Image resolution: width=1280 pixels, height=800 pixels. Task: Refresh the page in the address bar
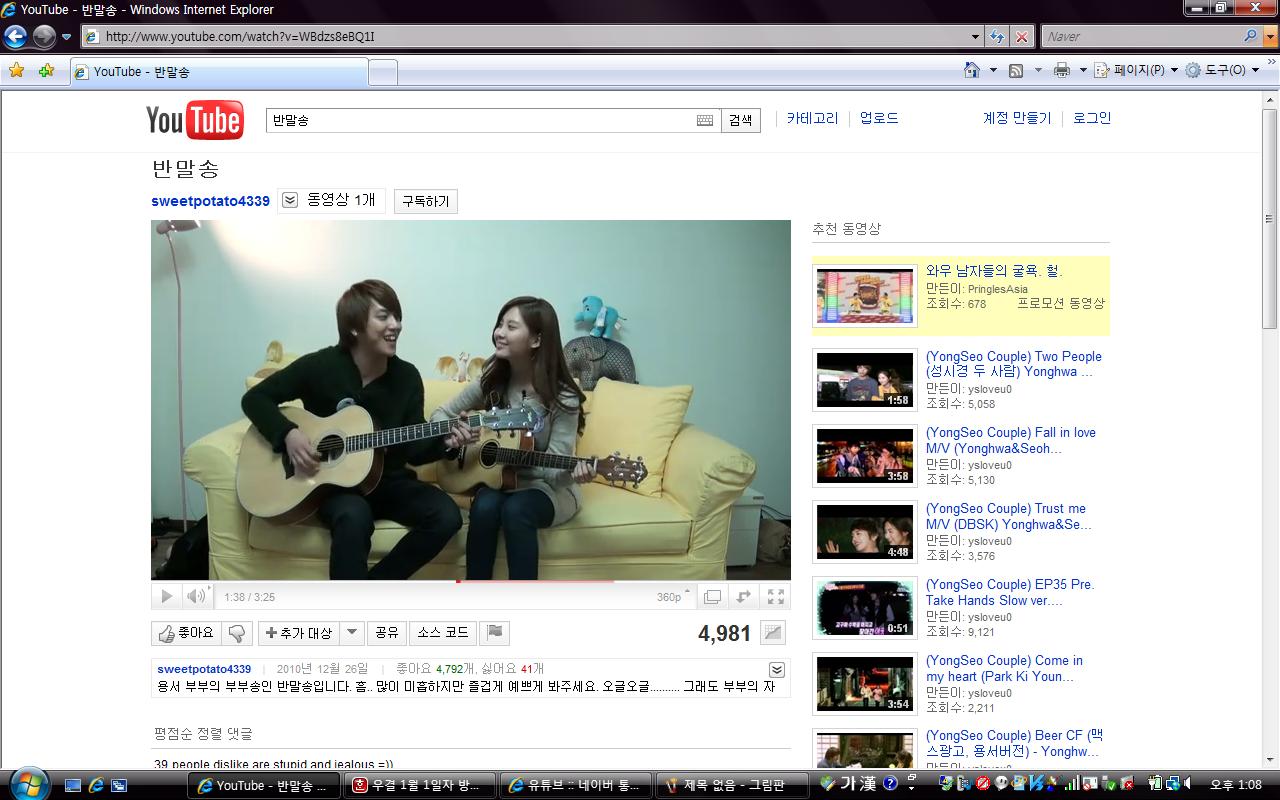point(996,37)
